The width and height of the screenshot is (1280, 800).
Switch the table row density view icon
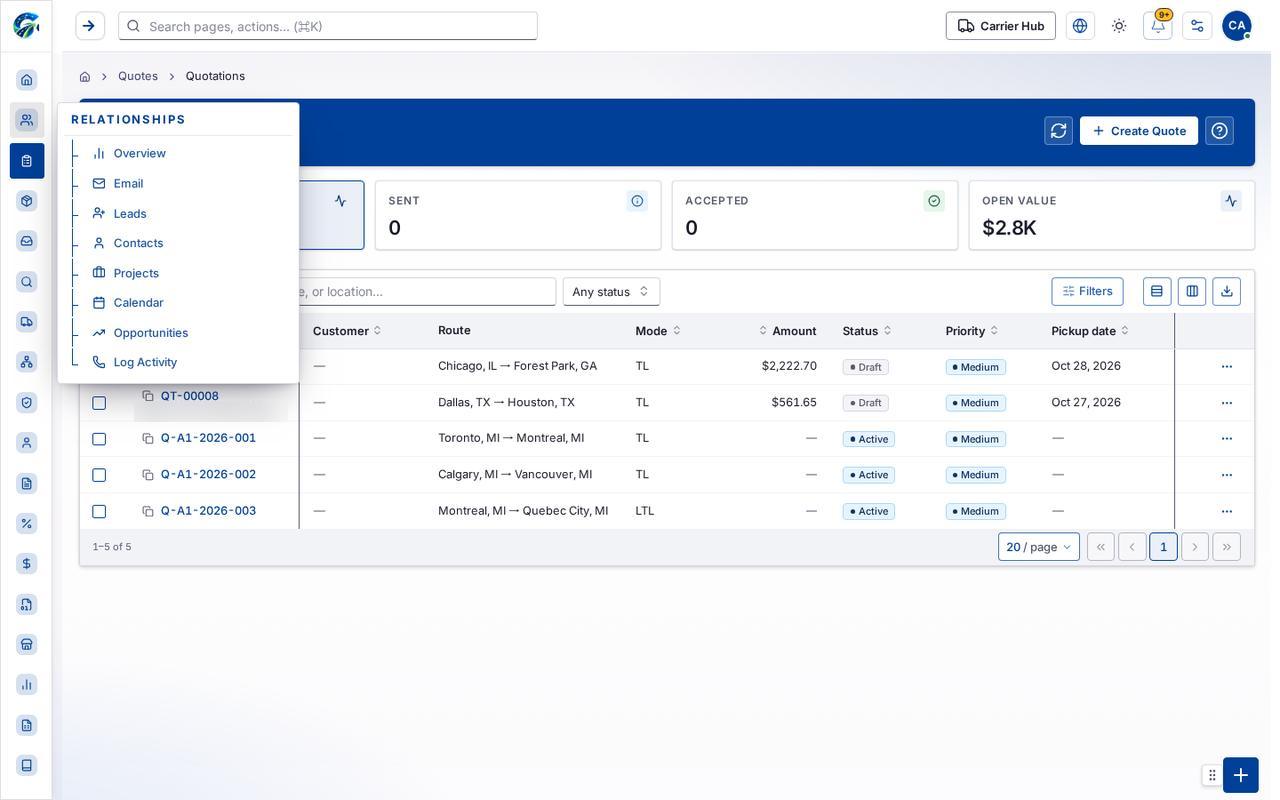1157,292
